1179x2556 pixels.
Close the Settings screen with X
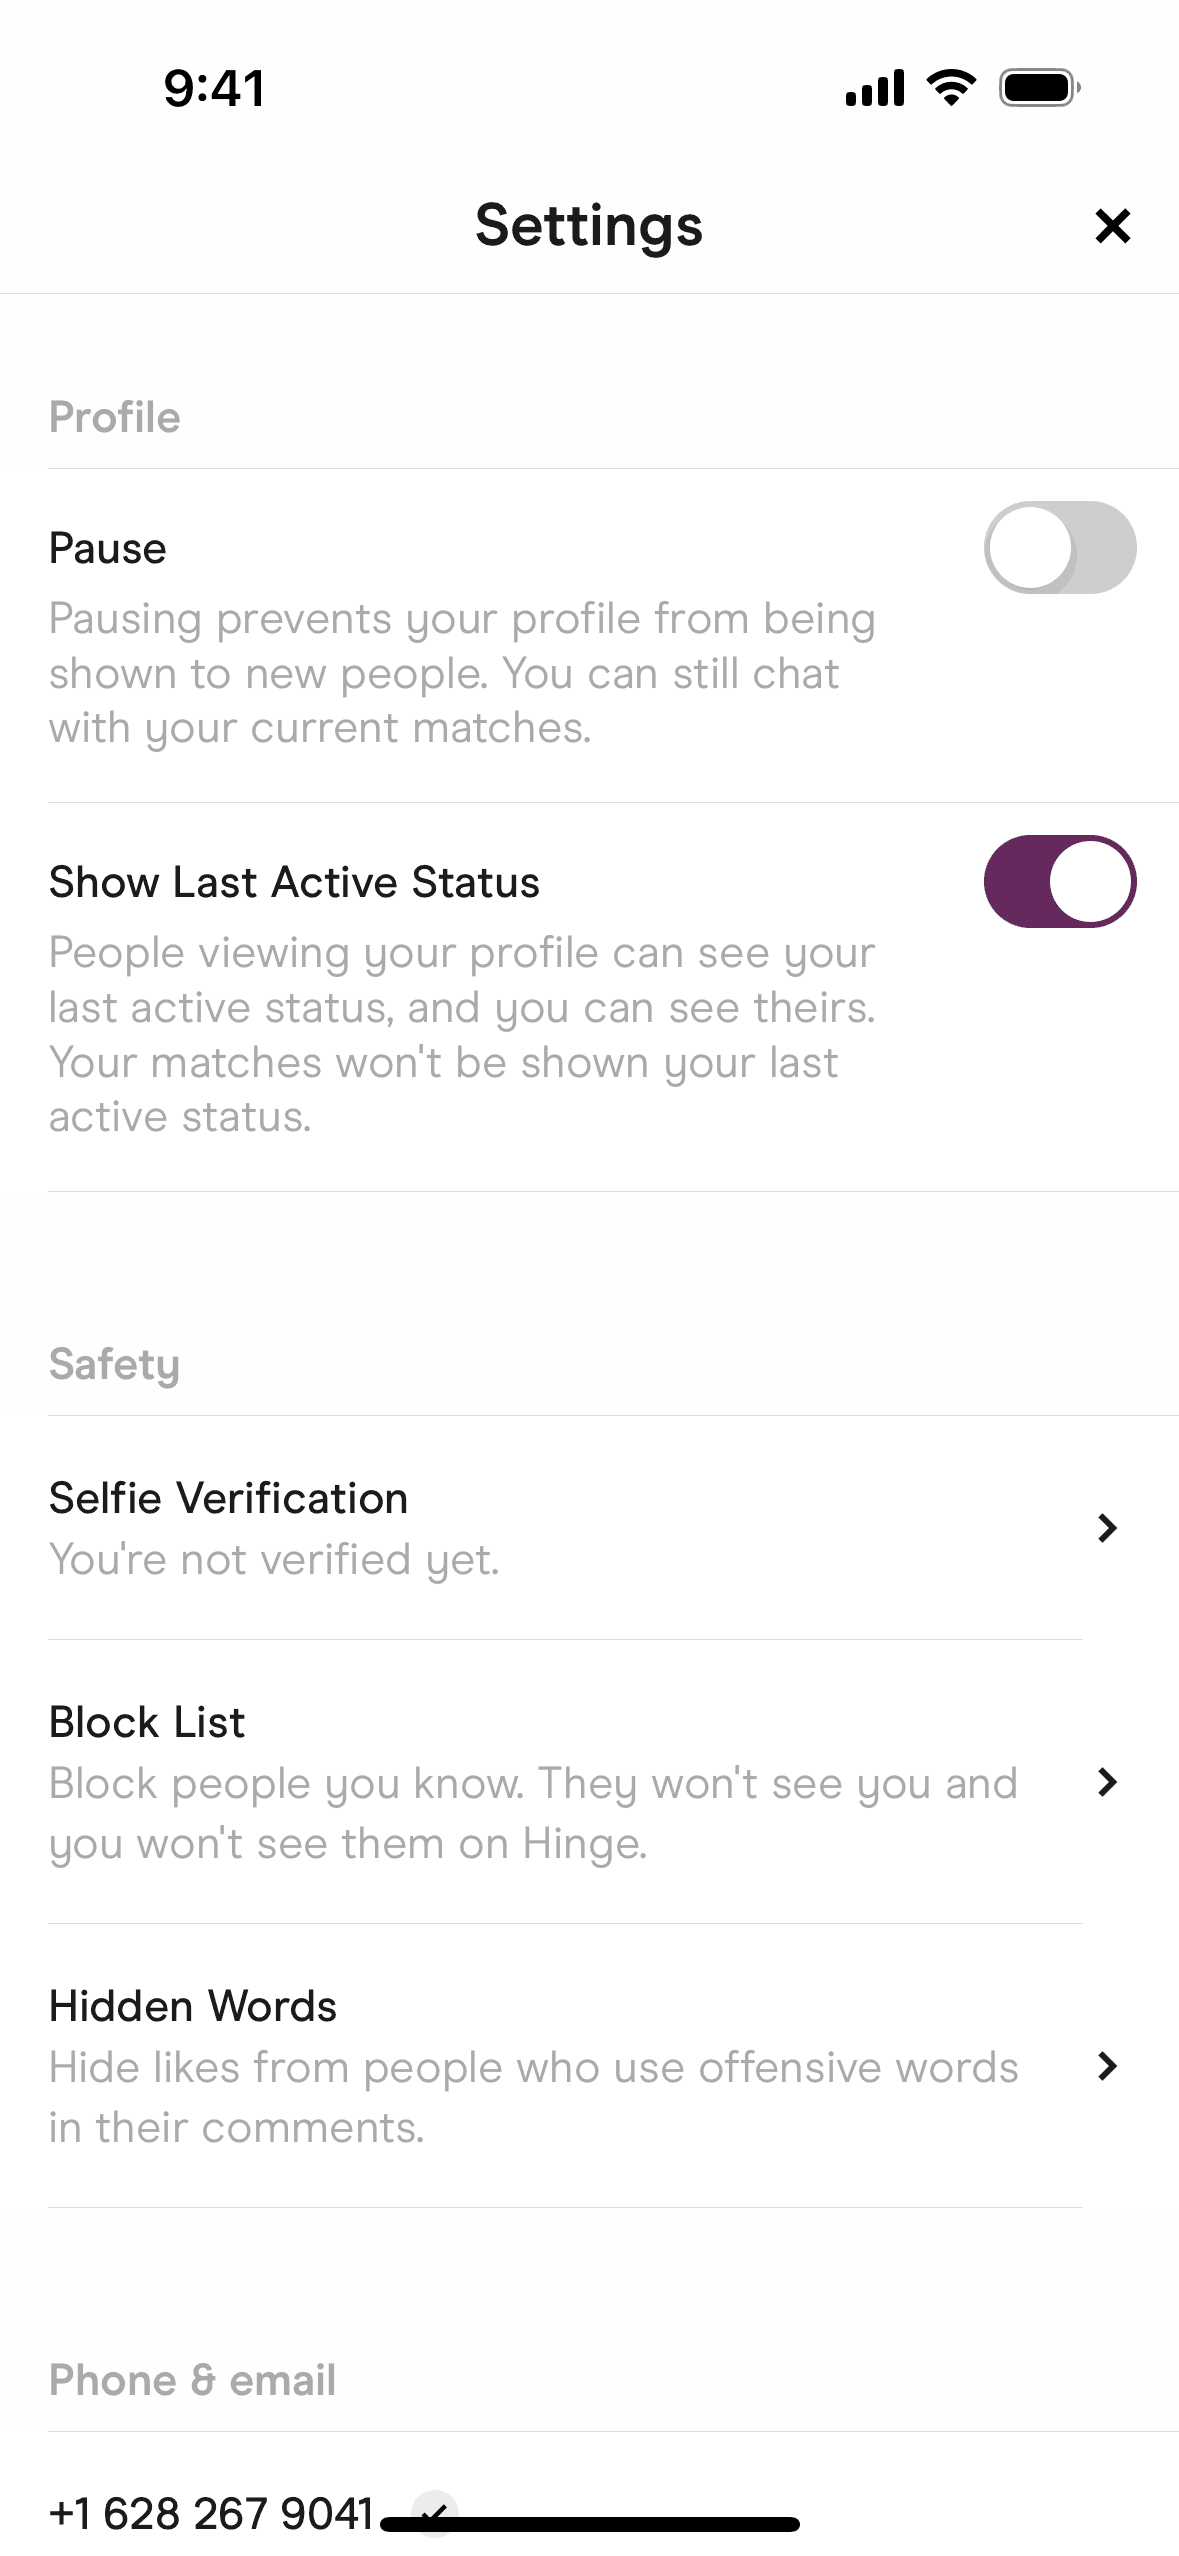(x=1112, y=226)
